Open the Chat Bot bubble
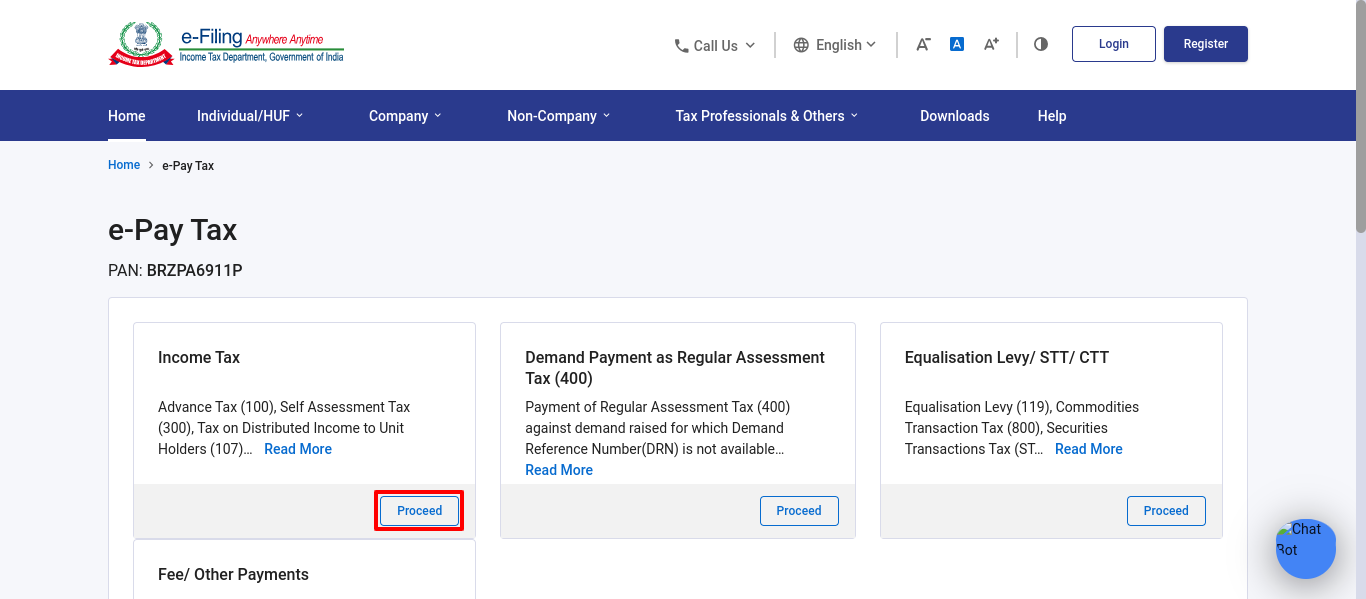The height and width of the screenshot is (599, 1366). tap(1305, 548)
